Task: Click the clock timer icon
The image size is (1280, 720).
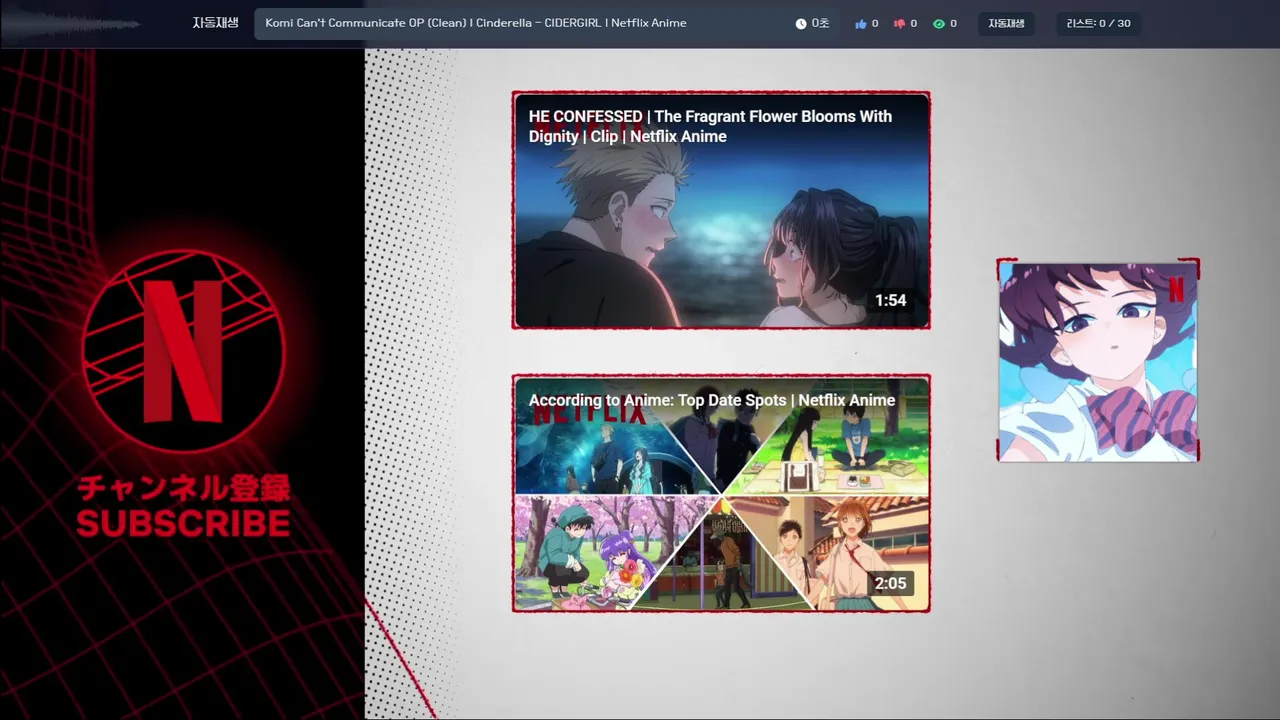Action: tap(801, 23)
